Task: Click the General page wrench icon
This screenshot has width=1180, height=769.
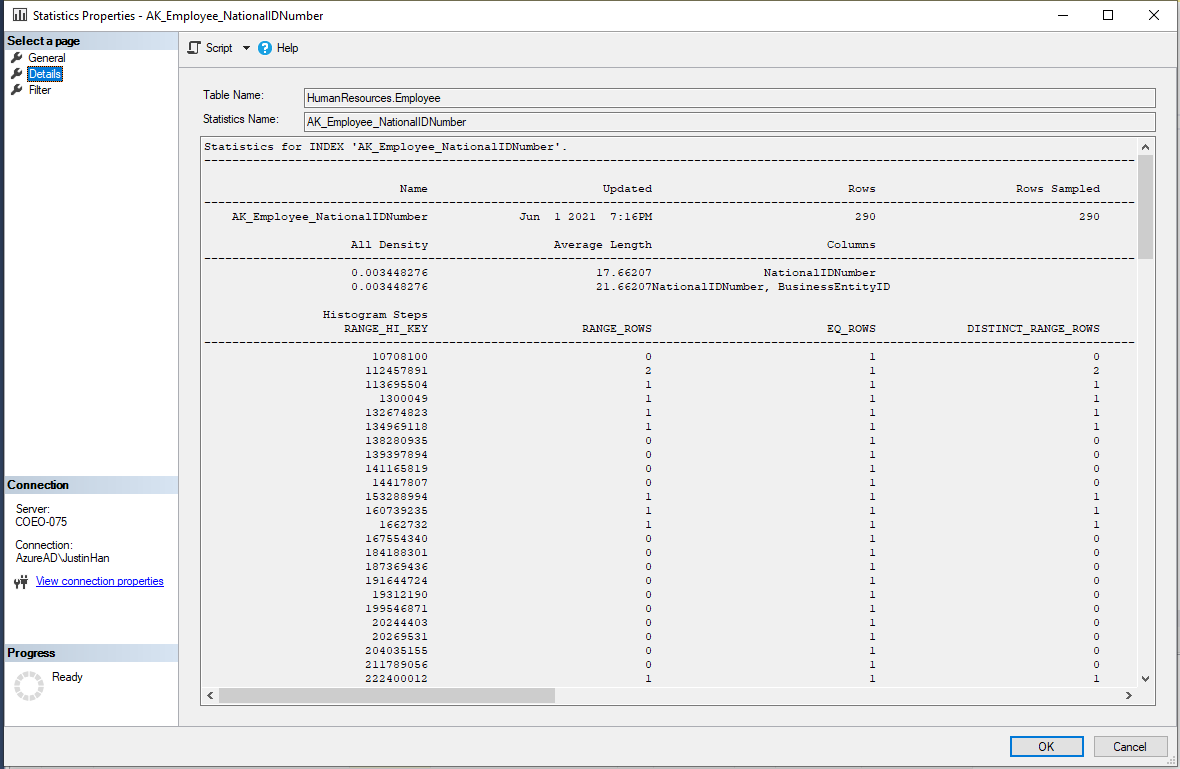Action: click(x=17, y=58)
